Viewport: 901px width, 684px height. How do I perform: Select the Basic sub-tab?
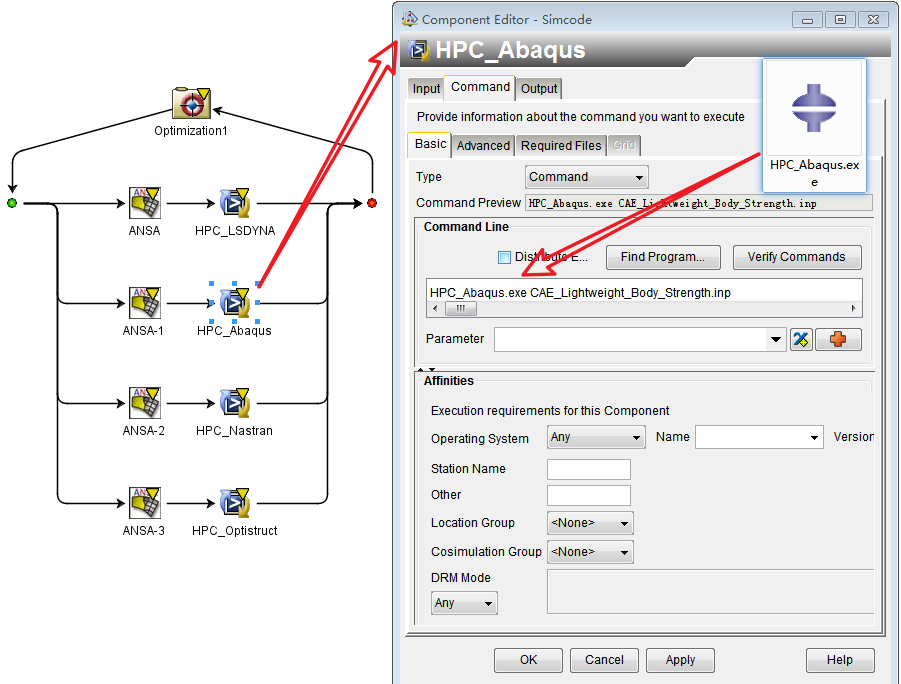(430, 144)
